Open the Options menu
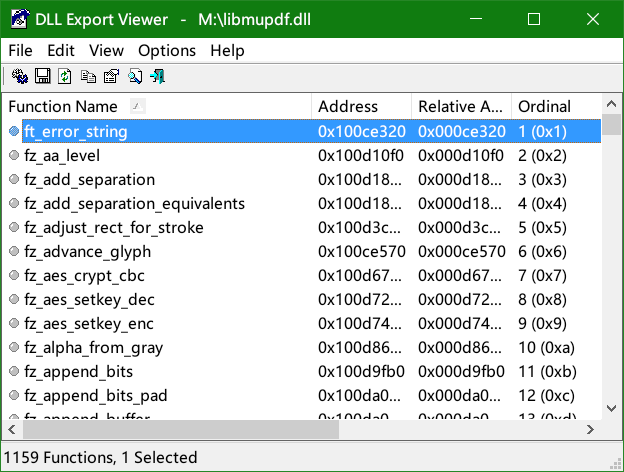Image resolution: width=624 pixels, height=472 pixels. tap(167, 51)
